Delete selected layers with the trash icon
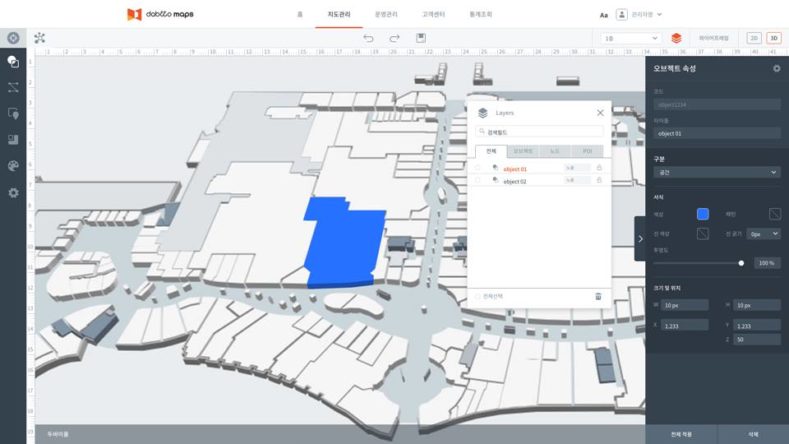The width and height of the screenshot is (789, 444). tap(599, 296)
